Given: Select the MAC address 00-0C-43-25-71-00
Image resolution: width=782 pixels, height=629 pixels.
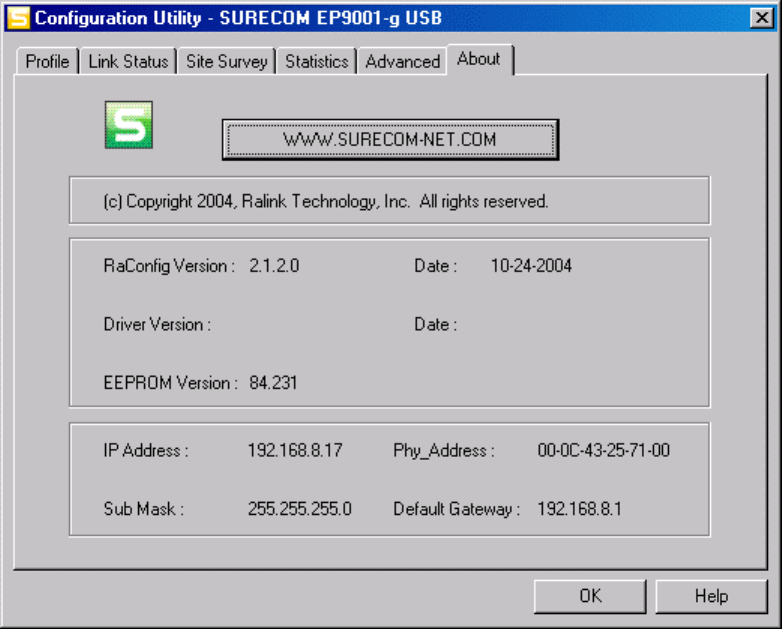Looking at the screenshot, I should [603, 450].
